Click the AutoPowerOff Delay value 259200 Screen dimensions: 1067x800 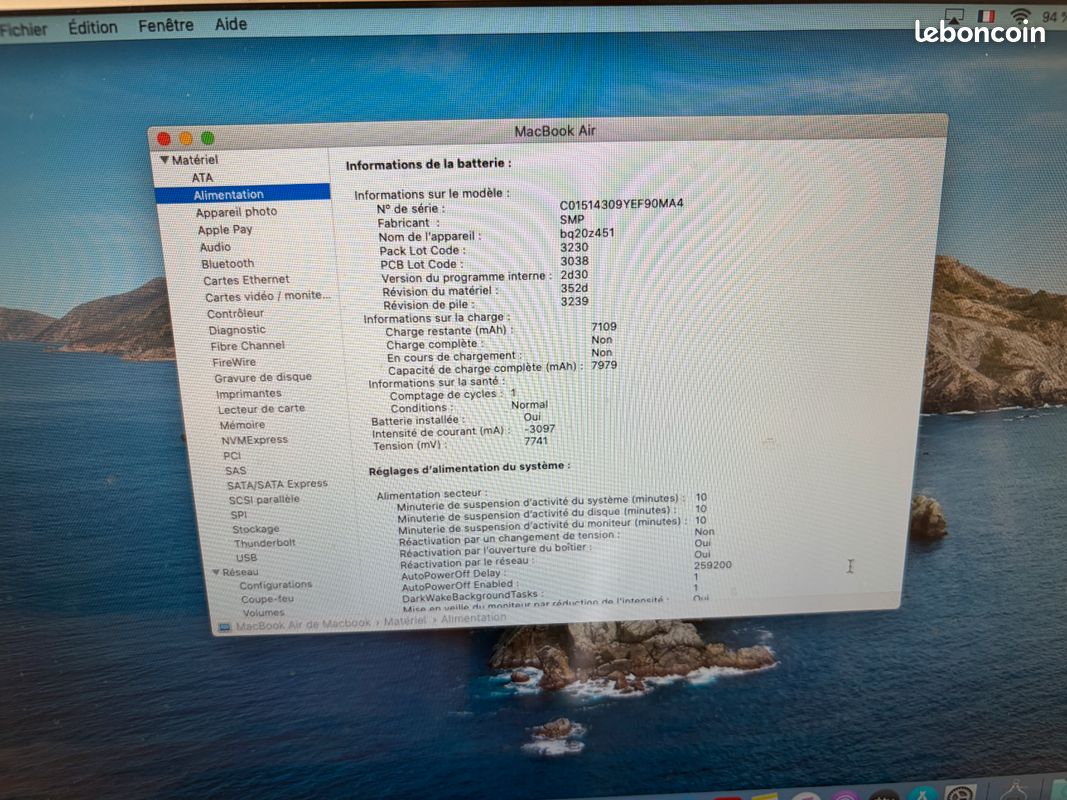click(713, 565)
